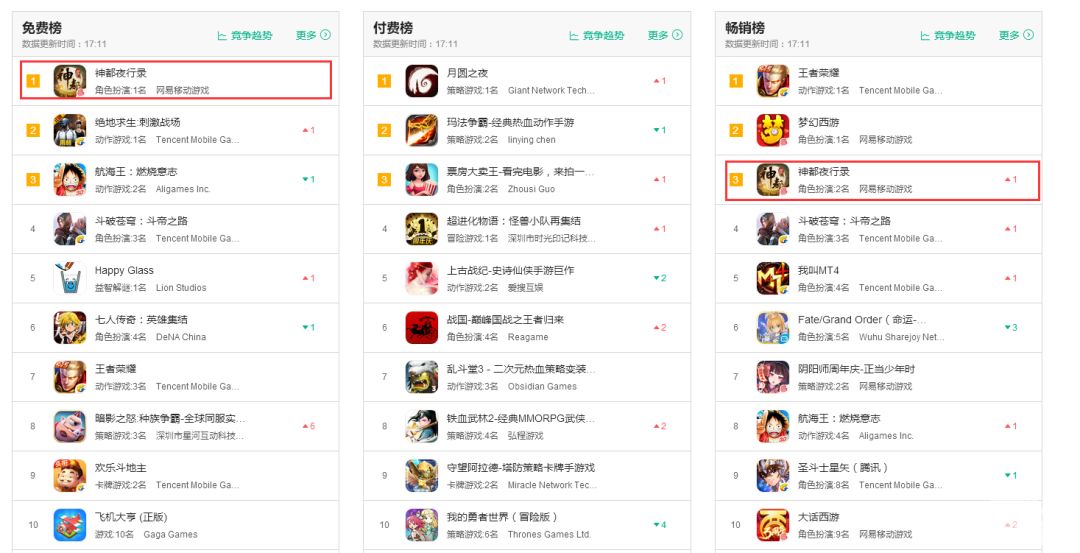
Task: Select the 我叫MT4 game icon
Action: click(x=773, y=278)
